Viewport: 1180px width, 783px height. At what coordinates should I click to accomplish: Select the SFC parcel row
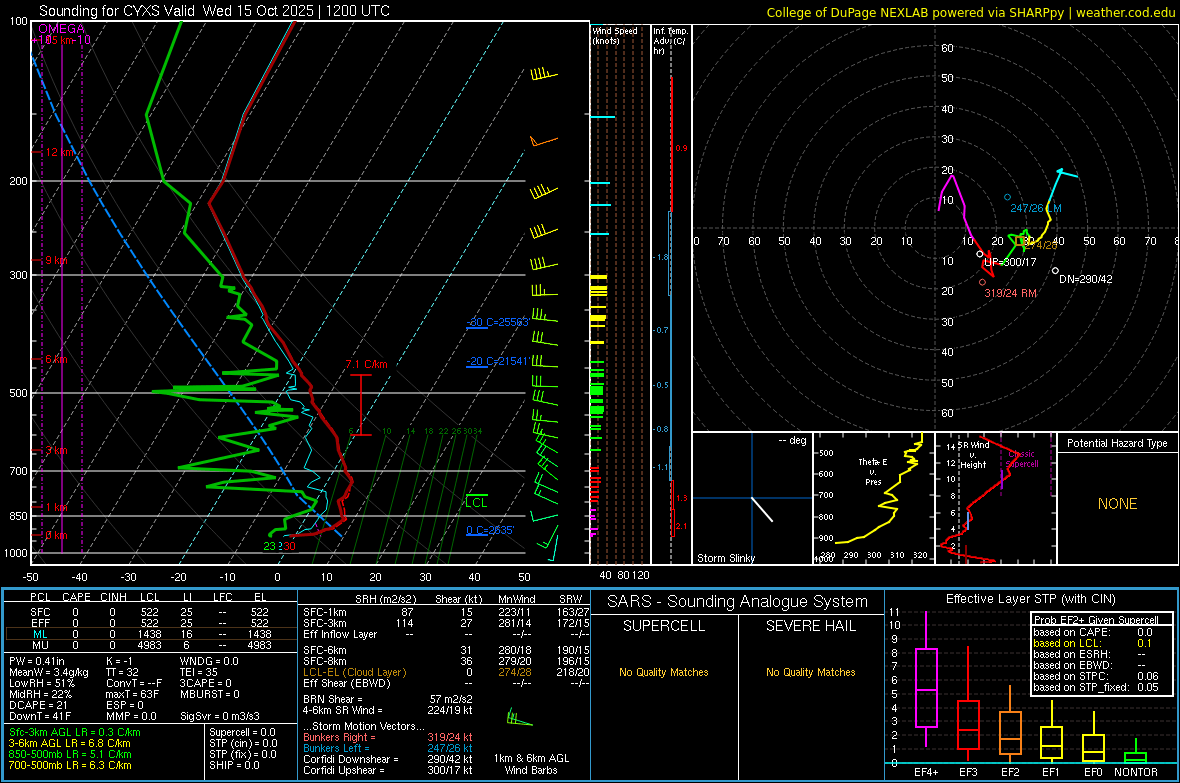coord(151,612)
